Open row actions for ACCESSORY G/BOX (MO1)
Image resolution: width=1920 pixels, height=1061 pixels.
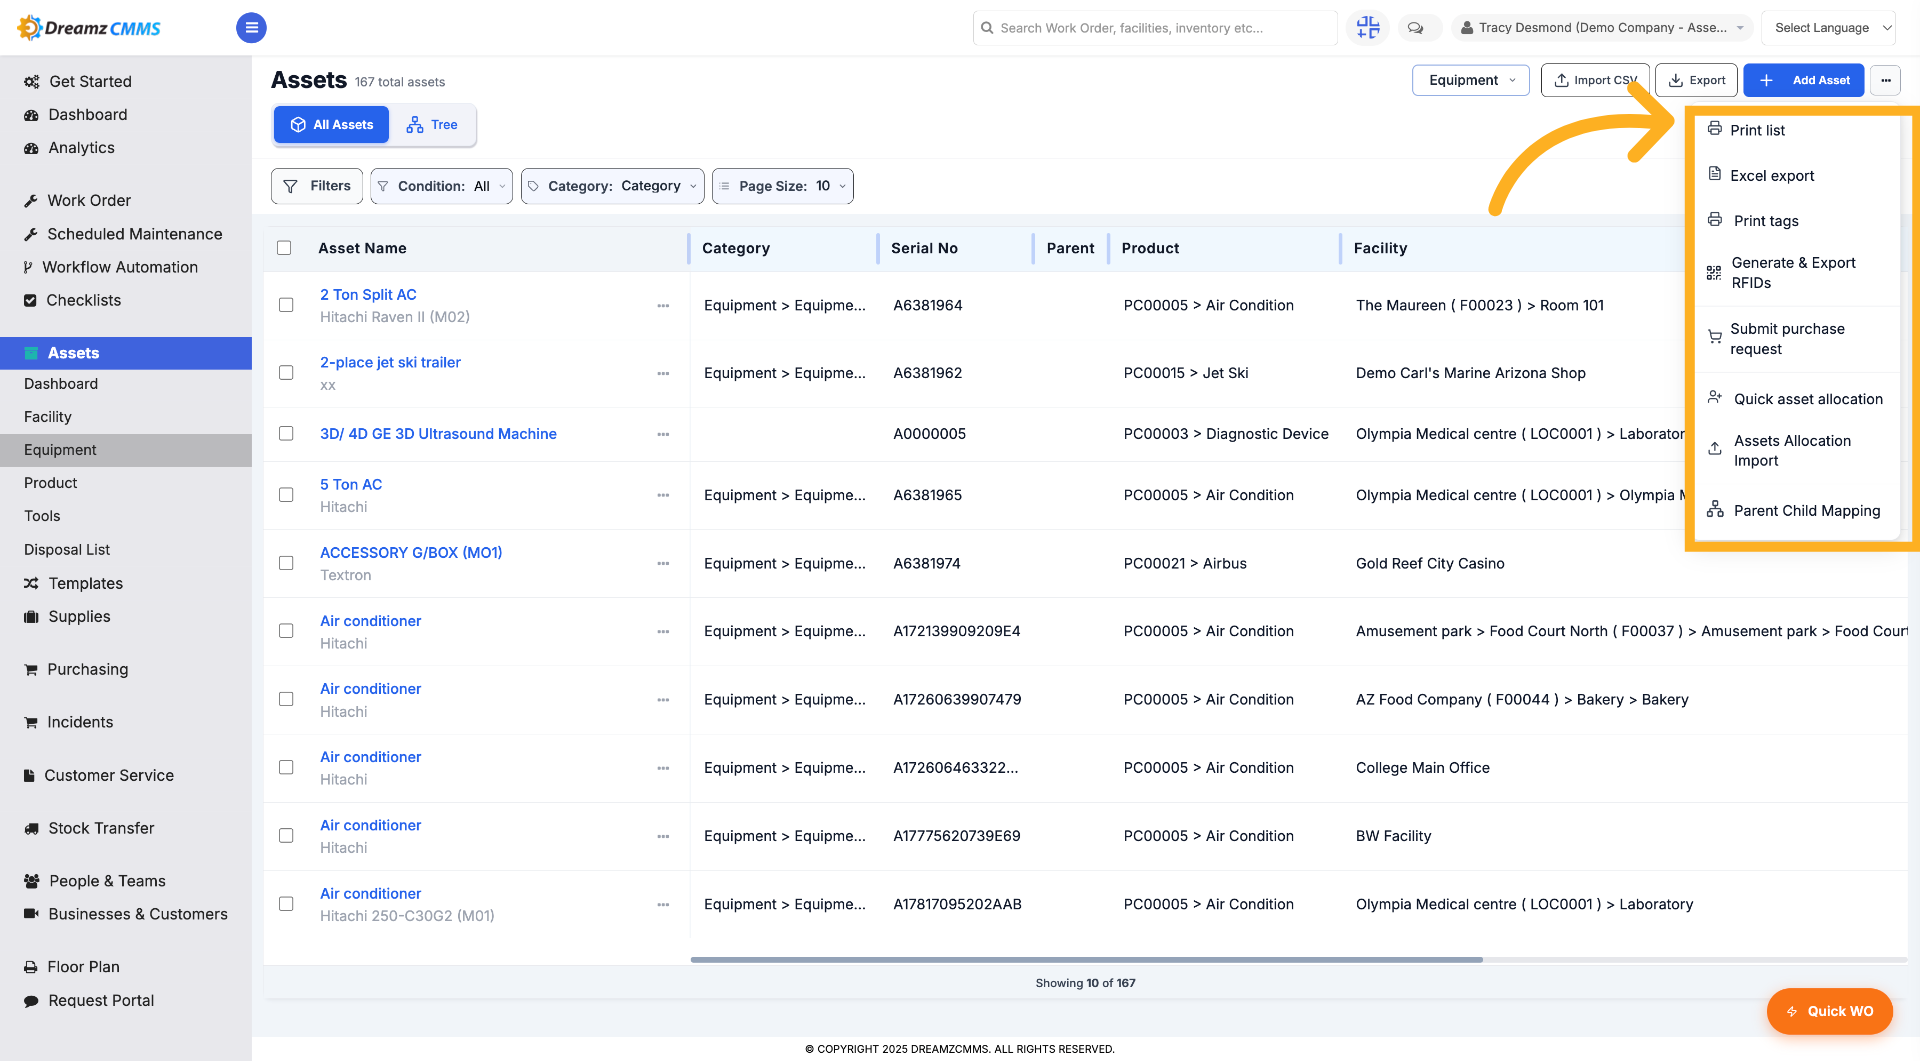(663, 564)
